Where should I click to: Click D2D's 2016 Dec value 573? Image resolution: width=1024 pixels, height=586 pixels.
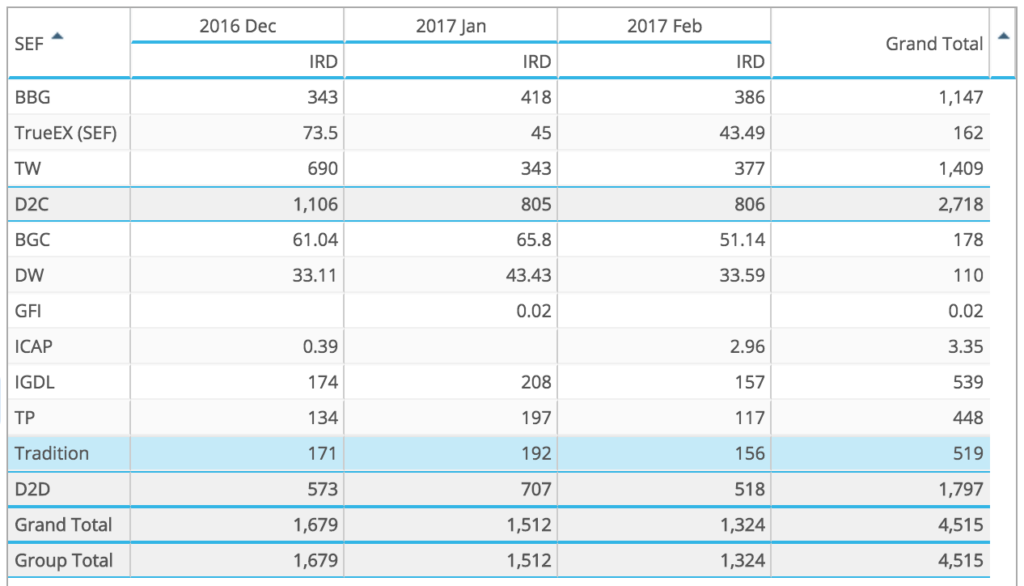click(323, 489)
